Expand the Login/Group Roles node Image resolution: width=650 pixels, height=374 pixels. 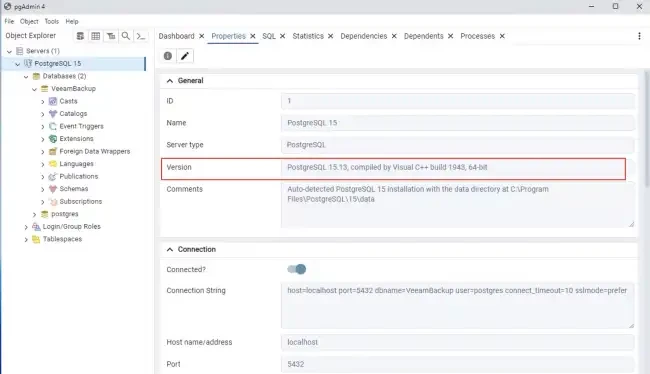coord(26,227)
